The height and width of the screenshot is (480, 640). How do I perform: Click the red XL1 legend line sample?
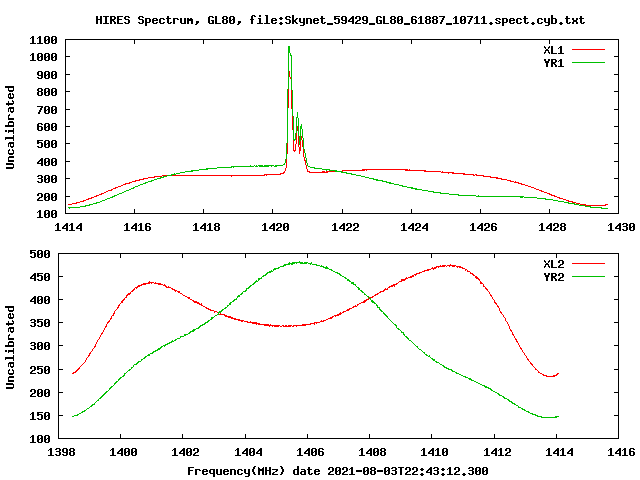(588, 50)
